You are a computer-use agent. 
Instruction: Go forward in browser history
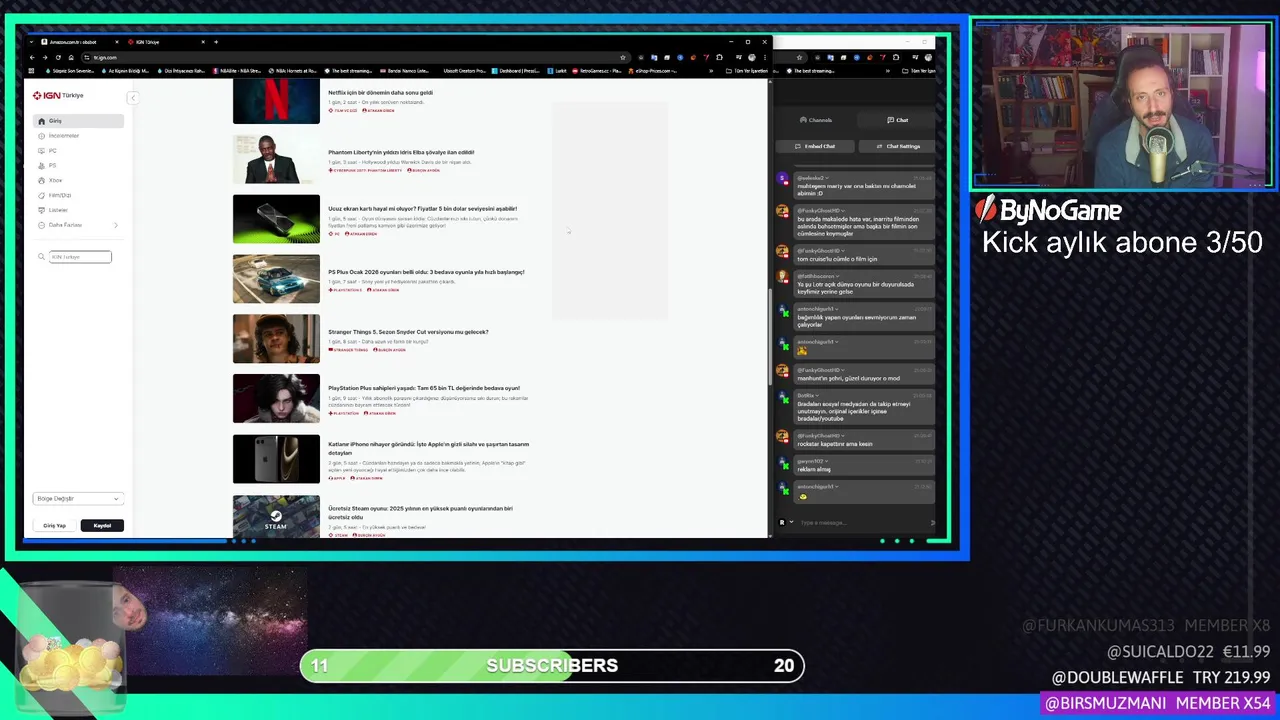point(45,57)
